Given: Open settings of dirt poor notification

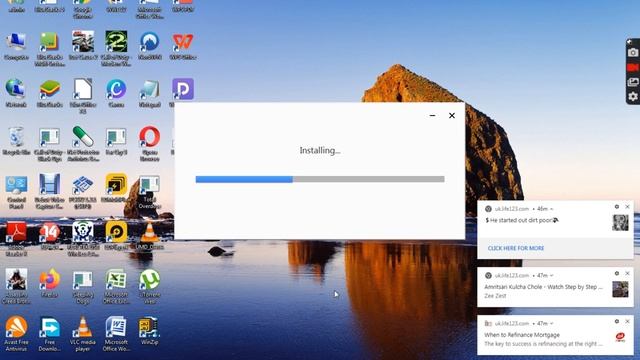Looking at the screenshot, I should [617, 207].
